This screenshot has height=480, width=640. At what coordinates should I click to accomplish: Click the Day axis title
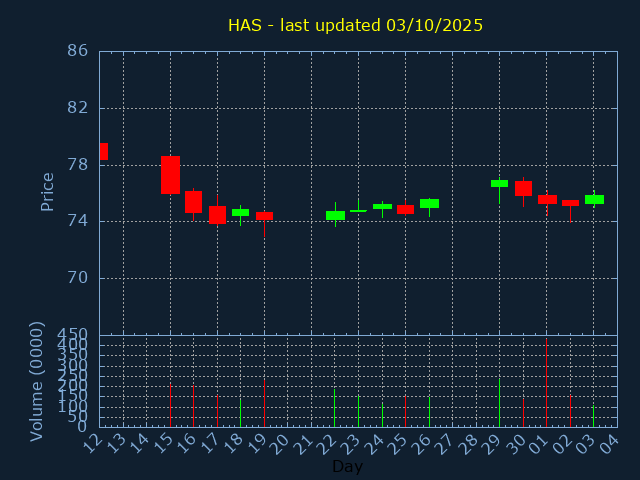click(x=347, y=466)
